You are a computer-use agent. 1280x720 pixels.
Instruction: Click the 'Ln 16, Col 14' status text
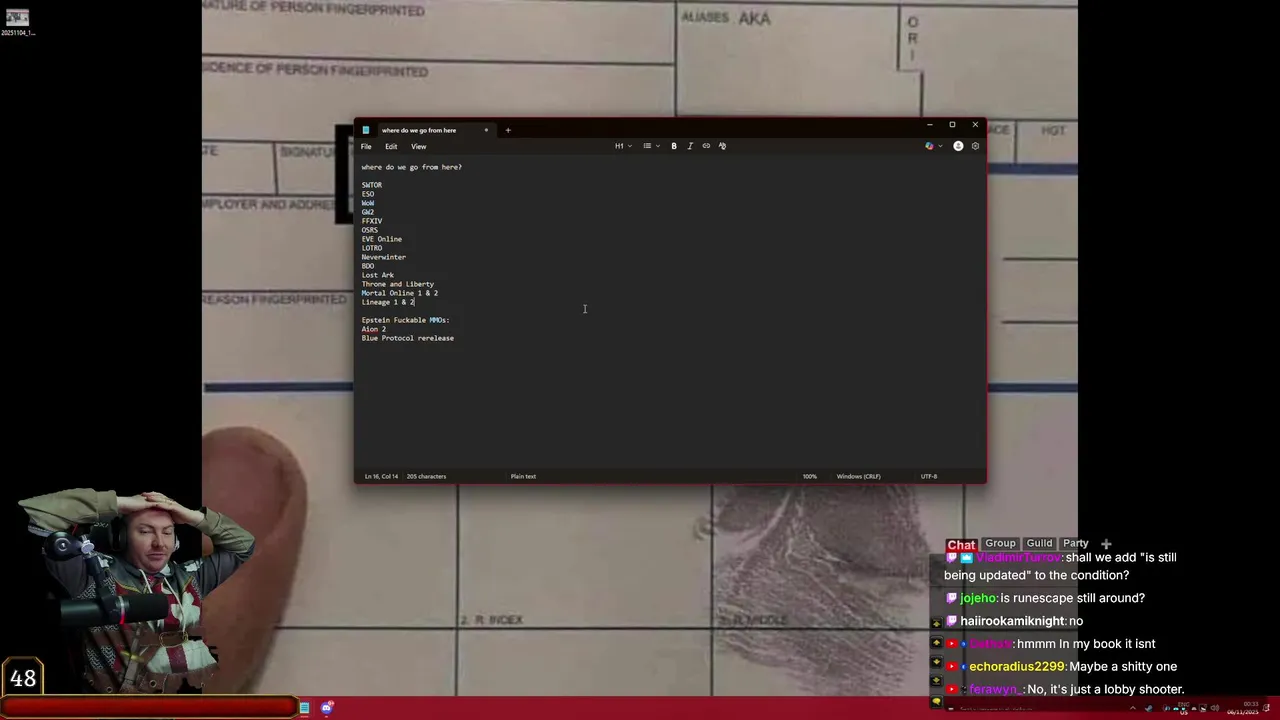381,476
